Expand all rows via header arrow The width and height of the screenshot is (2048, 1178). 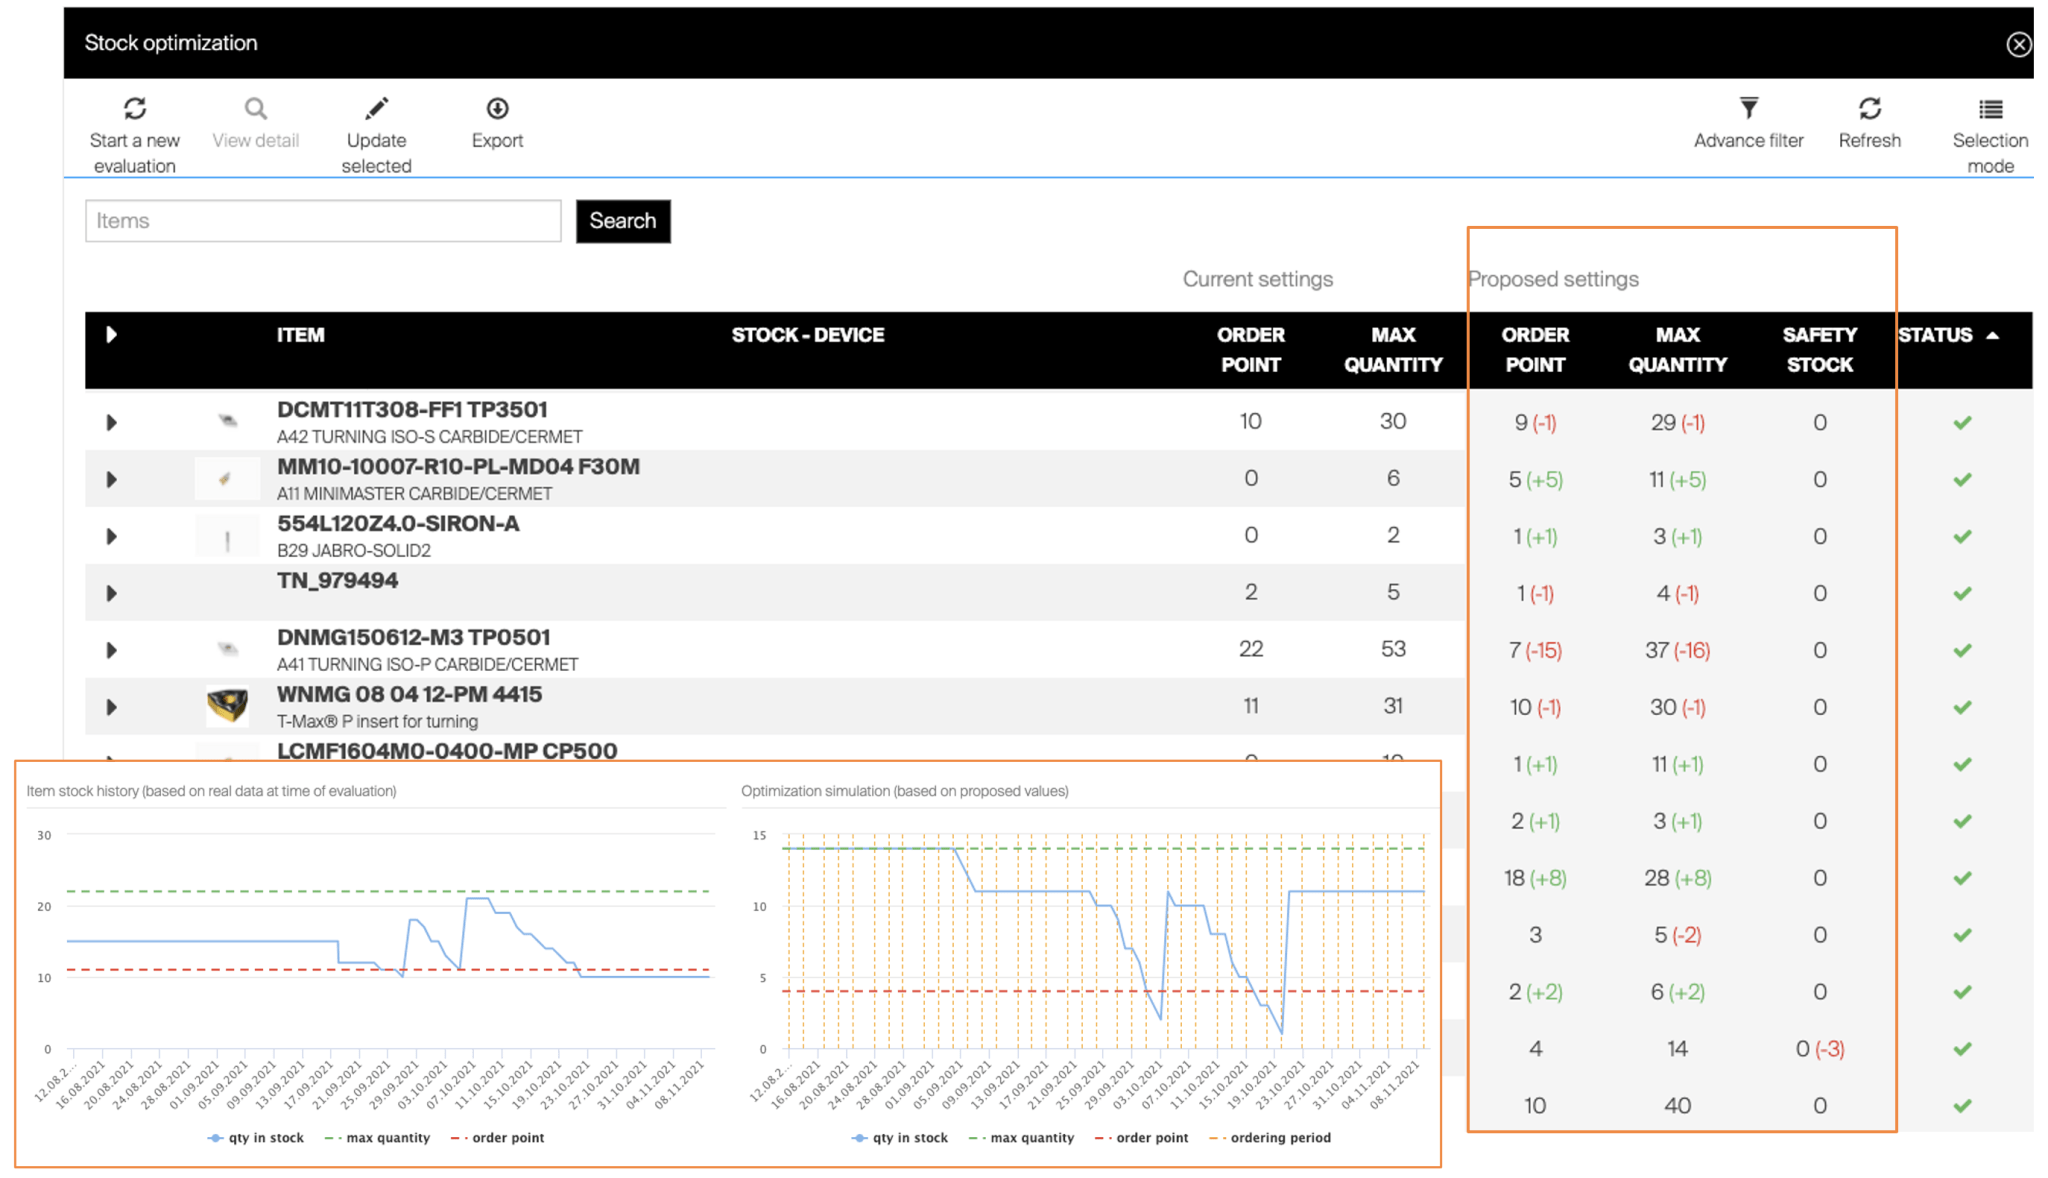[112, 335]
